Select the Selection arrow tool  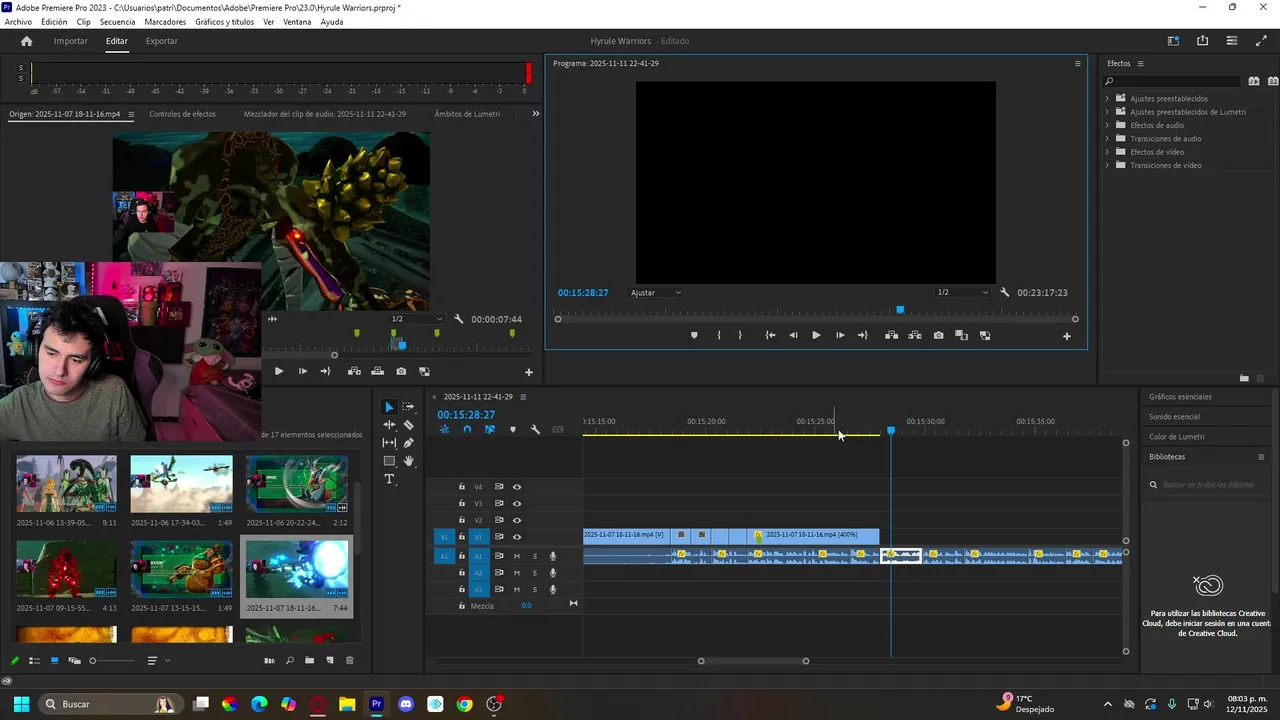click(389, 407)
